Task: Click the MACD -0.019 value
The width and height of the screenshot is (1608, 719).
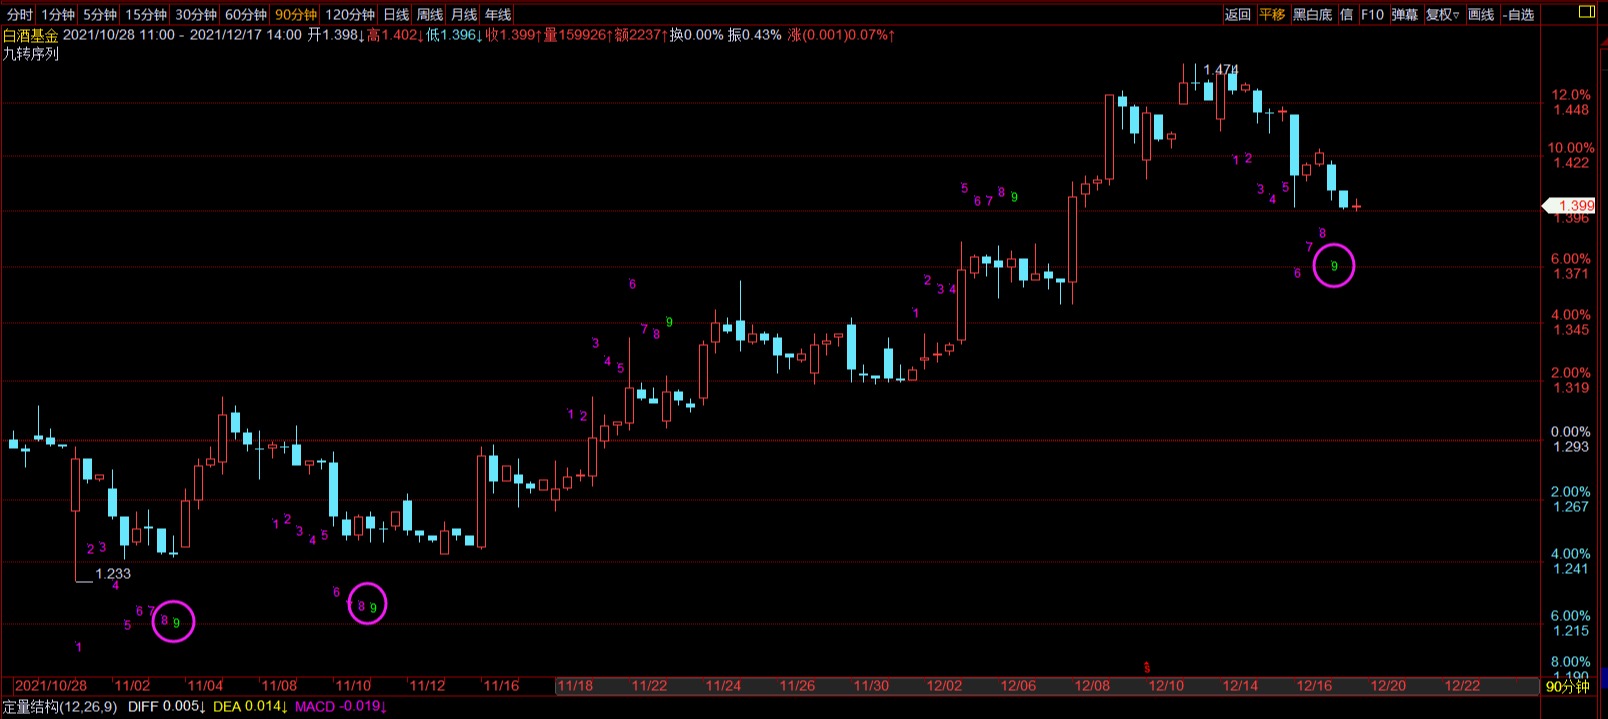Action: click(341, 707)
